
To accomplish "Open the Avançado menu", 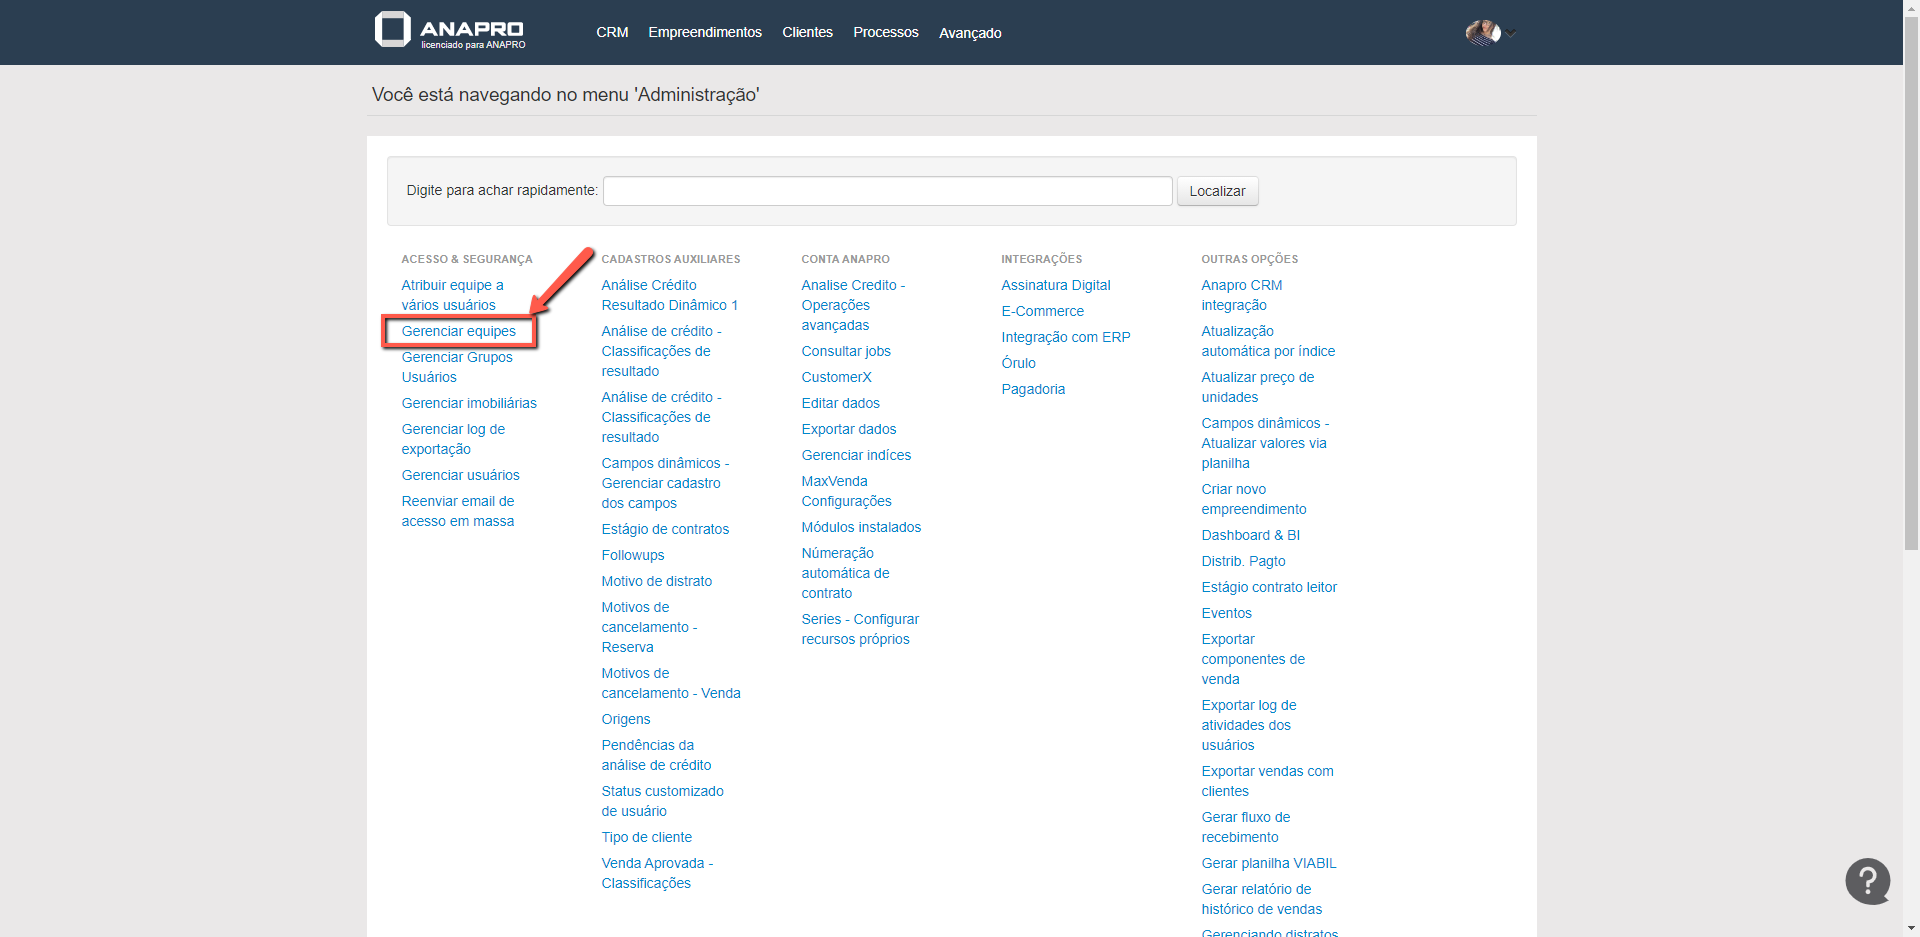I will [x=969, y=33].
